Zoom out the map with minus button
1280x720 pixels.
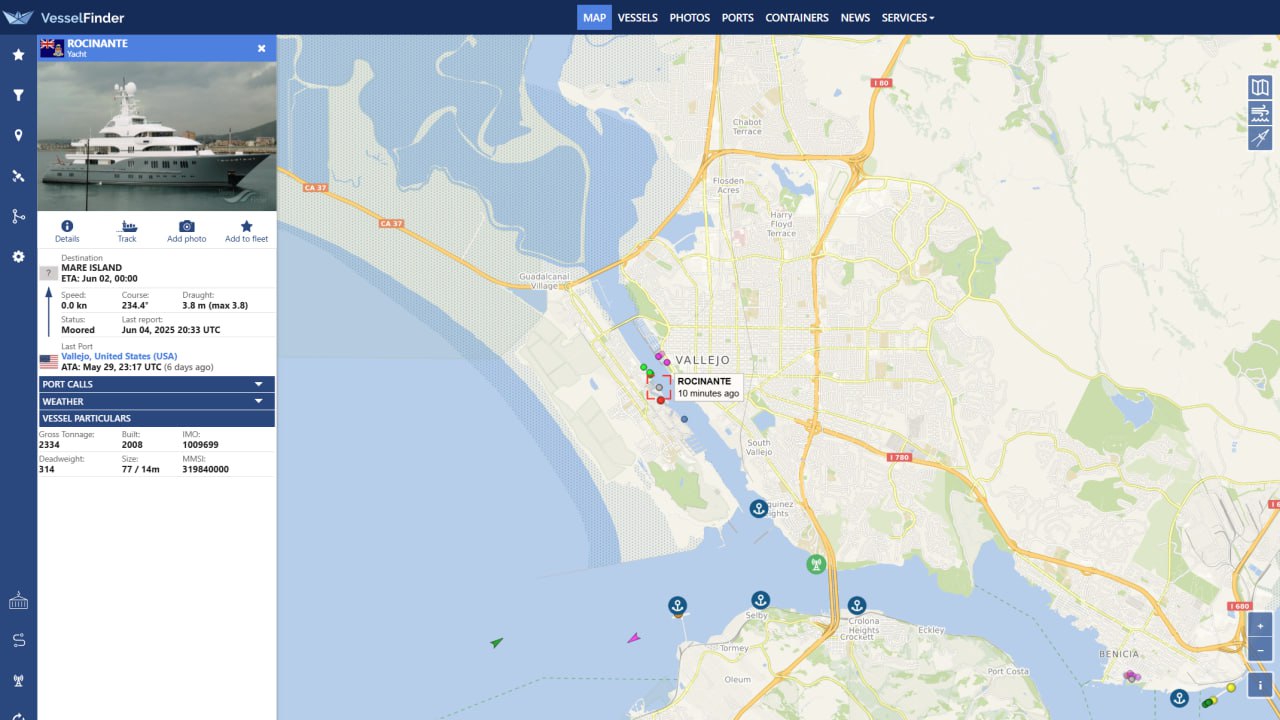(x=1260, y=650)
